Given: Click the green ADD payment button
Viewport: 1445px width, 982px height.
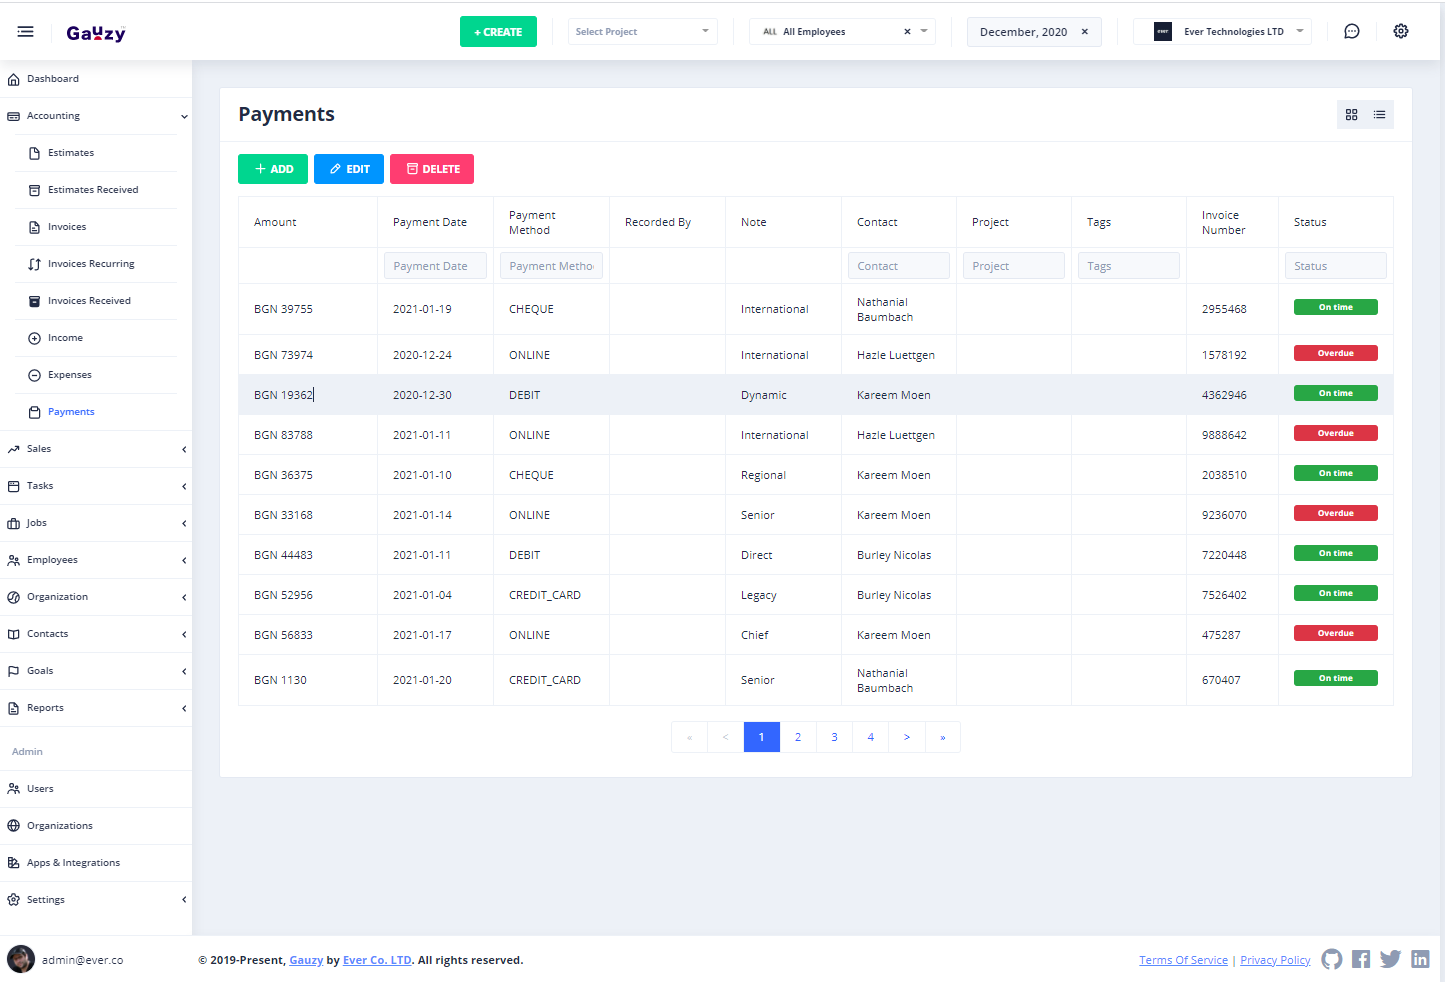Looking at the screenshot, I should (x=273, y=169).
